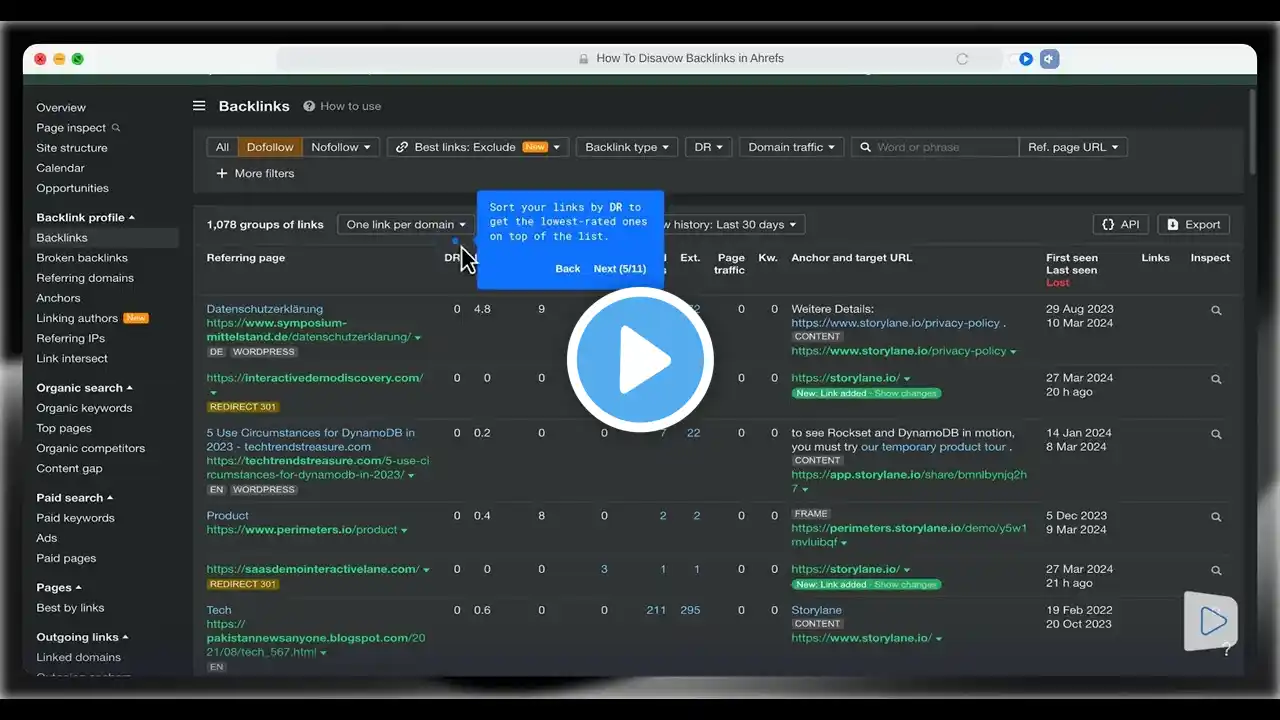
Task: Open Paid keywords in the sidebar
Action: tap(76, 518)
